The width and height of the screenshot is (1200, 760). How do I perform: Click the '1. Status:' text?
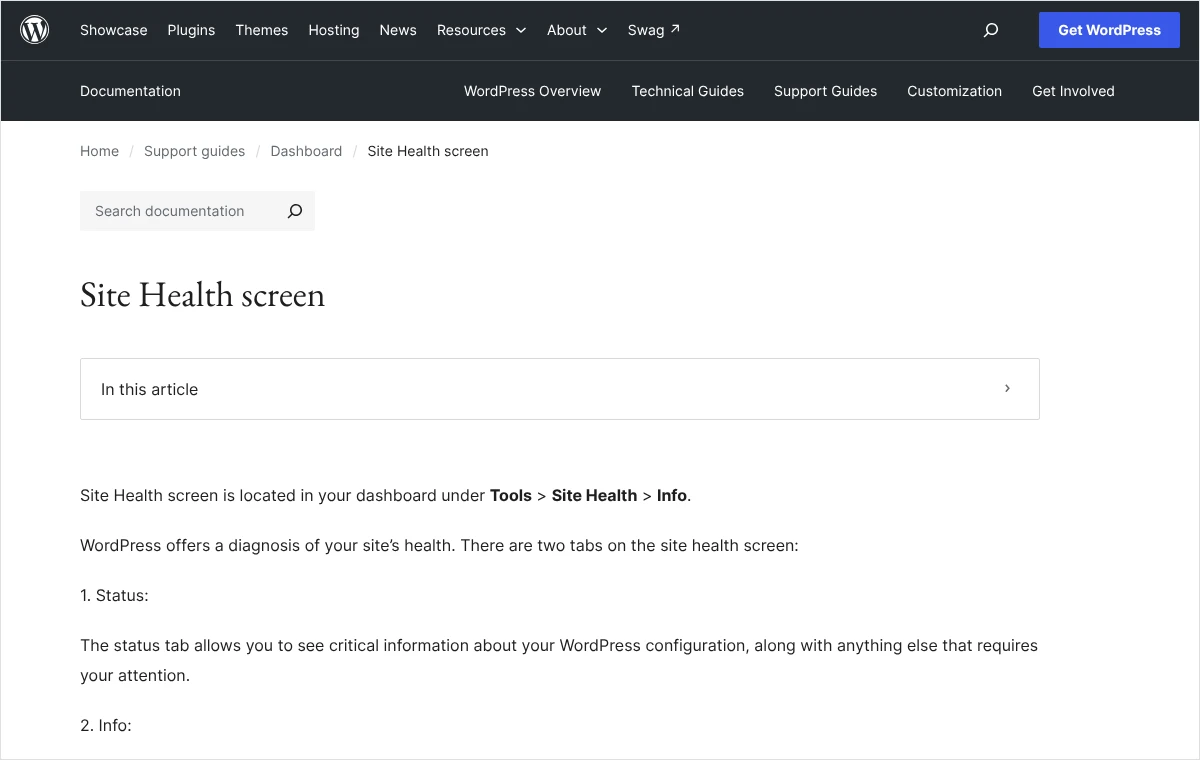pos(114,595)
